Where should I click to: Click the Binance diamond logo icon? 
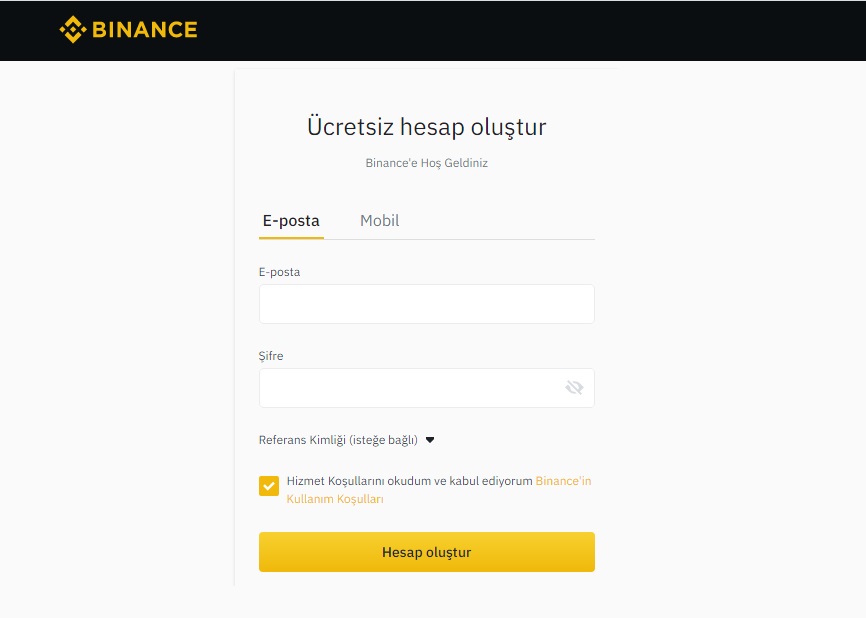[73, 30]
